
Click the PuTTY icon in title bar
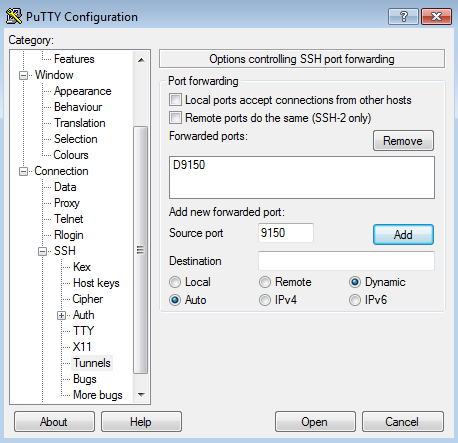[x=14, y=17]
